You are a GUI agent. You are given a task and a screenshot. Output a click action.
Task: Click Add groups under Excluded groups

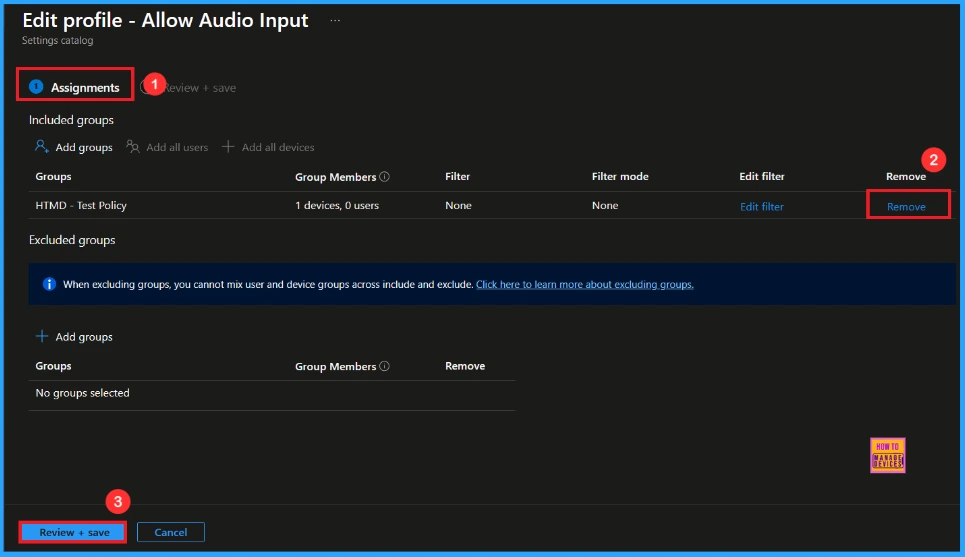pyautogui.click(x=74, y=337)
